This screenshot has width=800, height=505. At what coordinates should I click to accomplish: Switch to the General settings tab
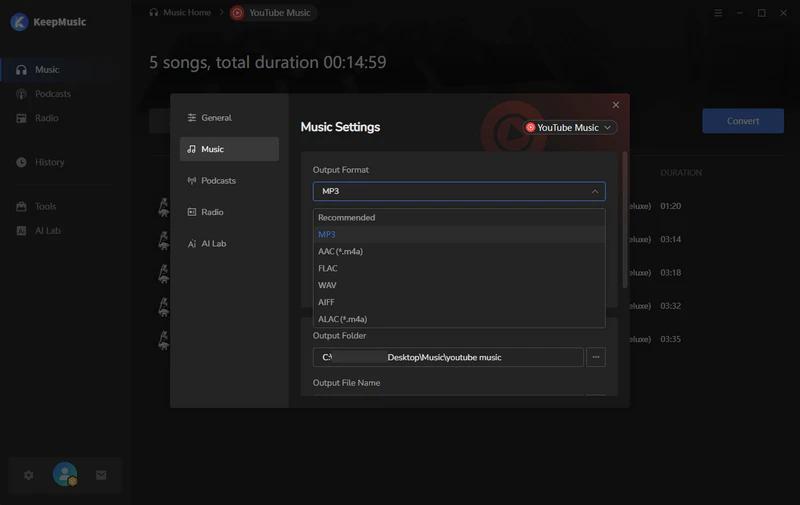(x=216, y=118)
